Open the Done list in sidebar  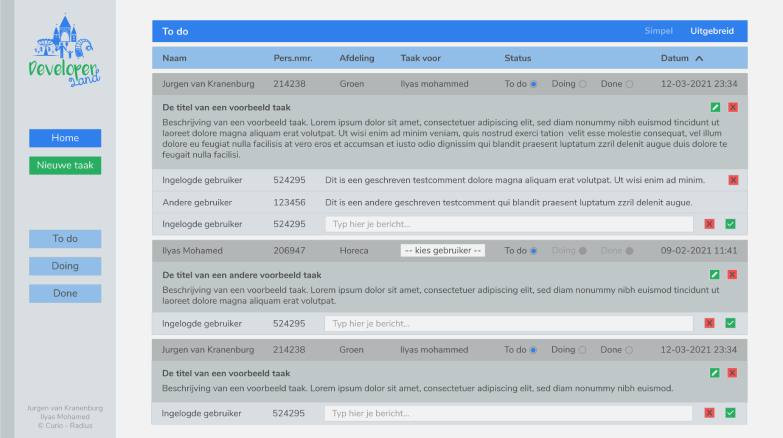(x=65, y=294)
